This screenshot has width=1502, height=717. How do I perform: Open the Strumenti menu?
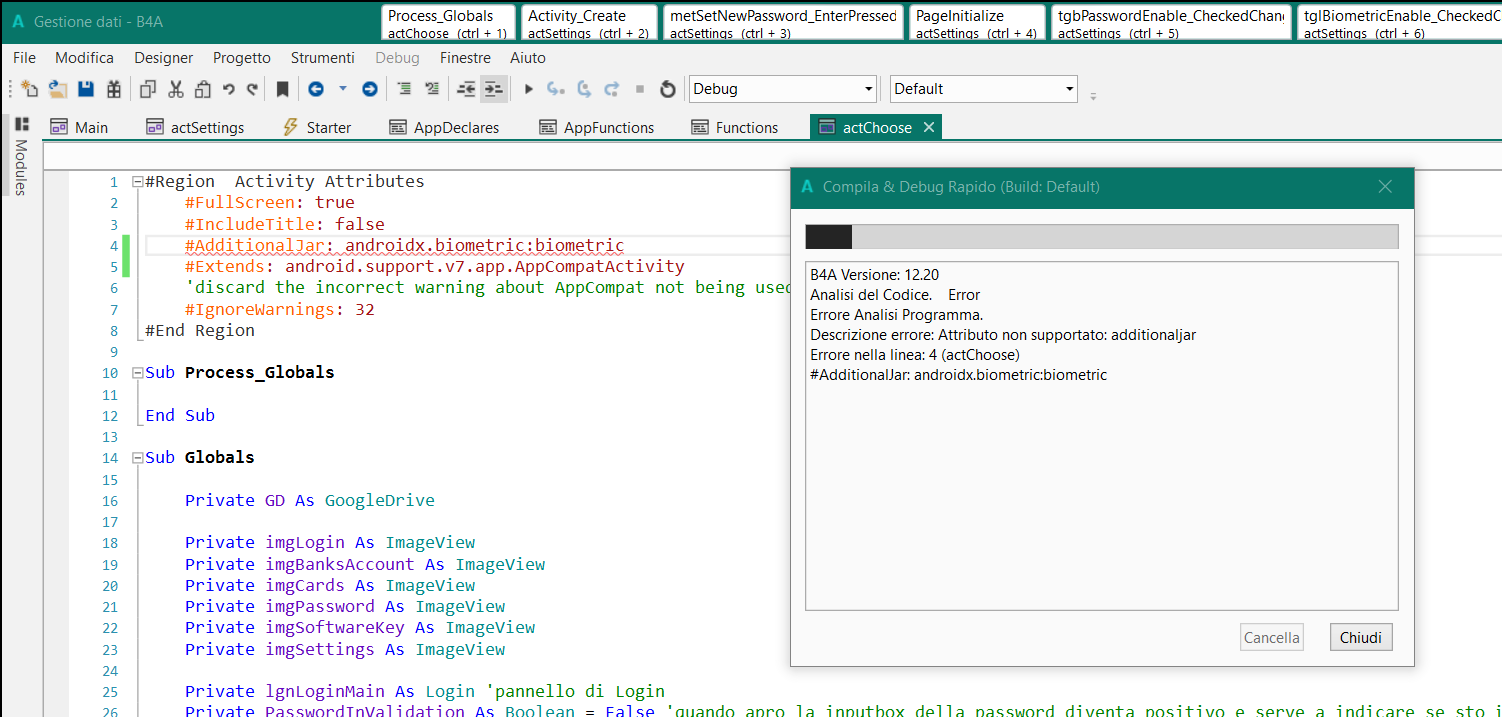click(x=322, y=58)
